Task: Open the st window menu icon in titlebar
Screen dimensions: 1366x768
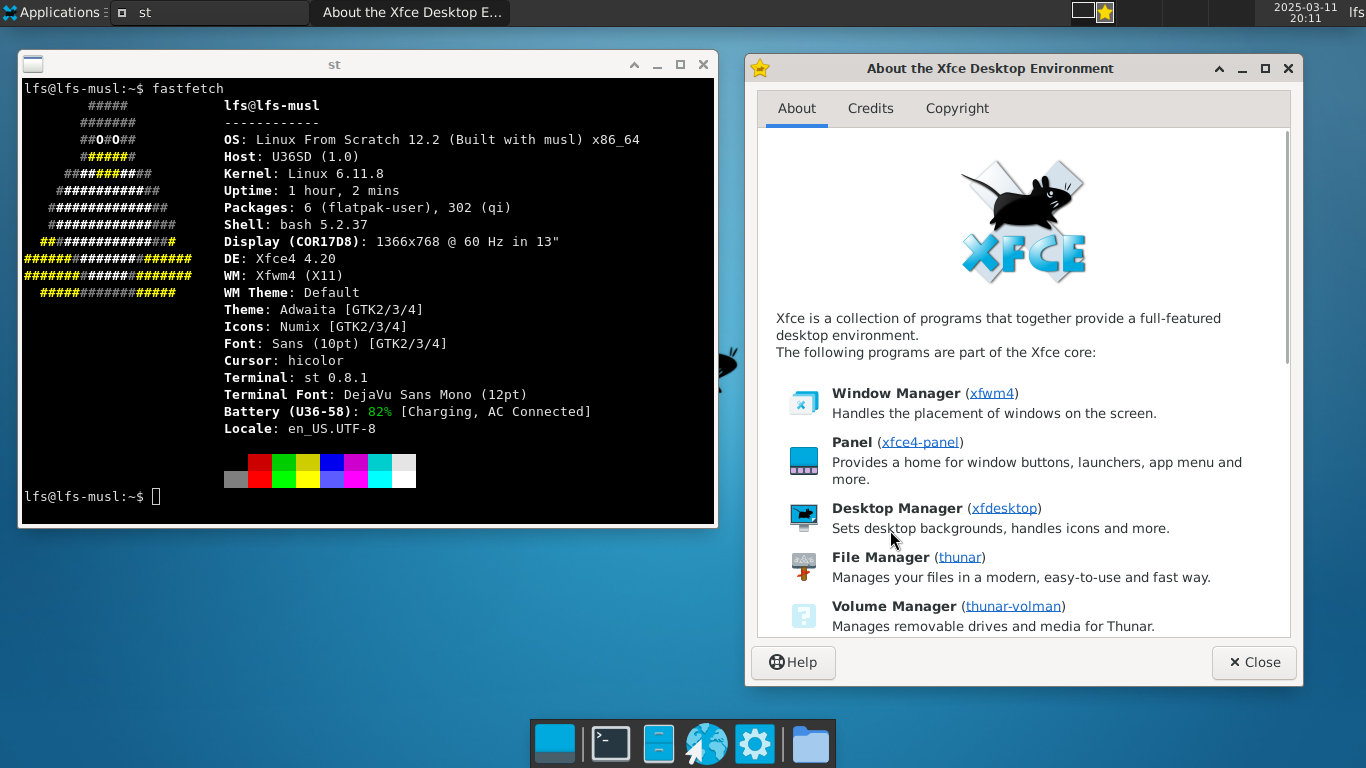Action: [x=33, y=64]
